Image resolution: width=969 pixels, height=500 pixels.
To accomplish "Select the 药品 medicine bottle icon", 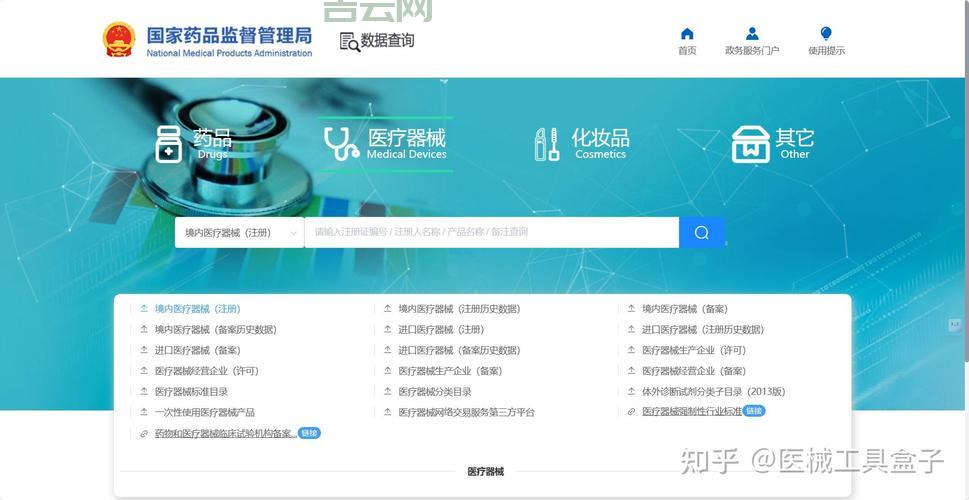I will (169, 145).
